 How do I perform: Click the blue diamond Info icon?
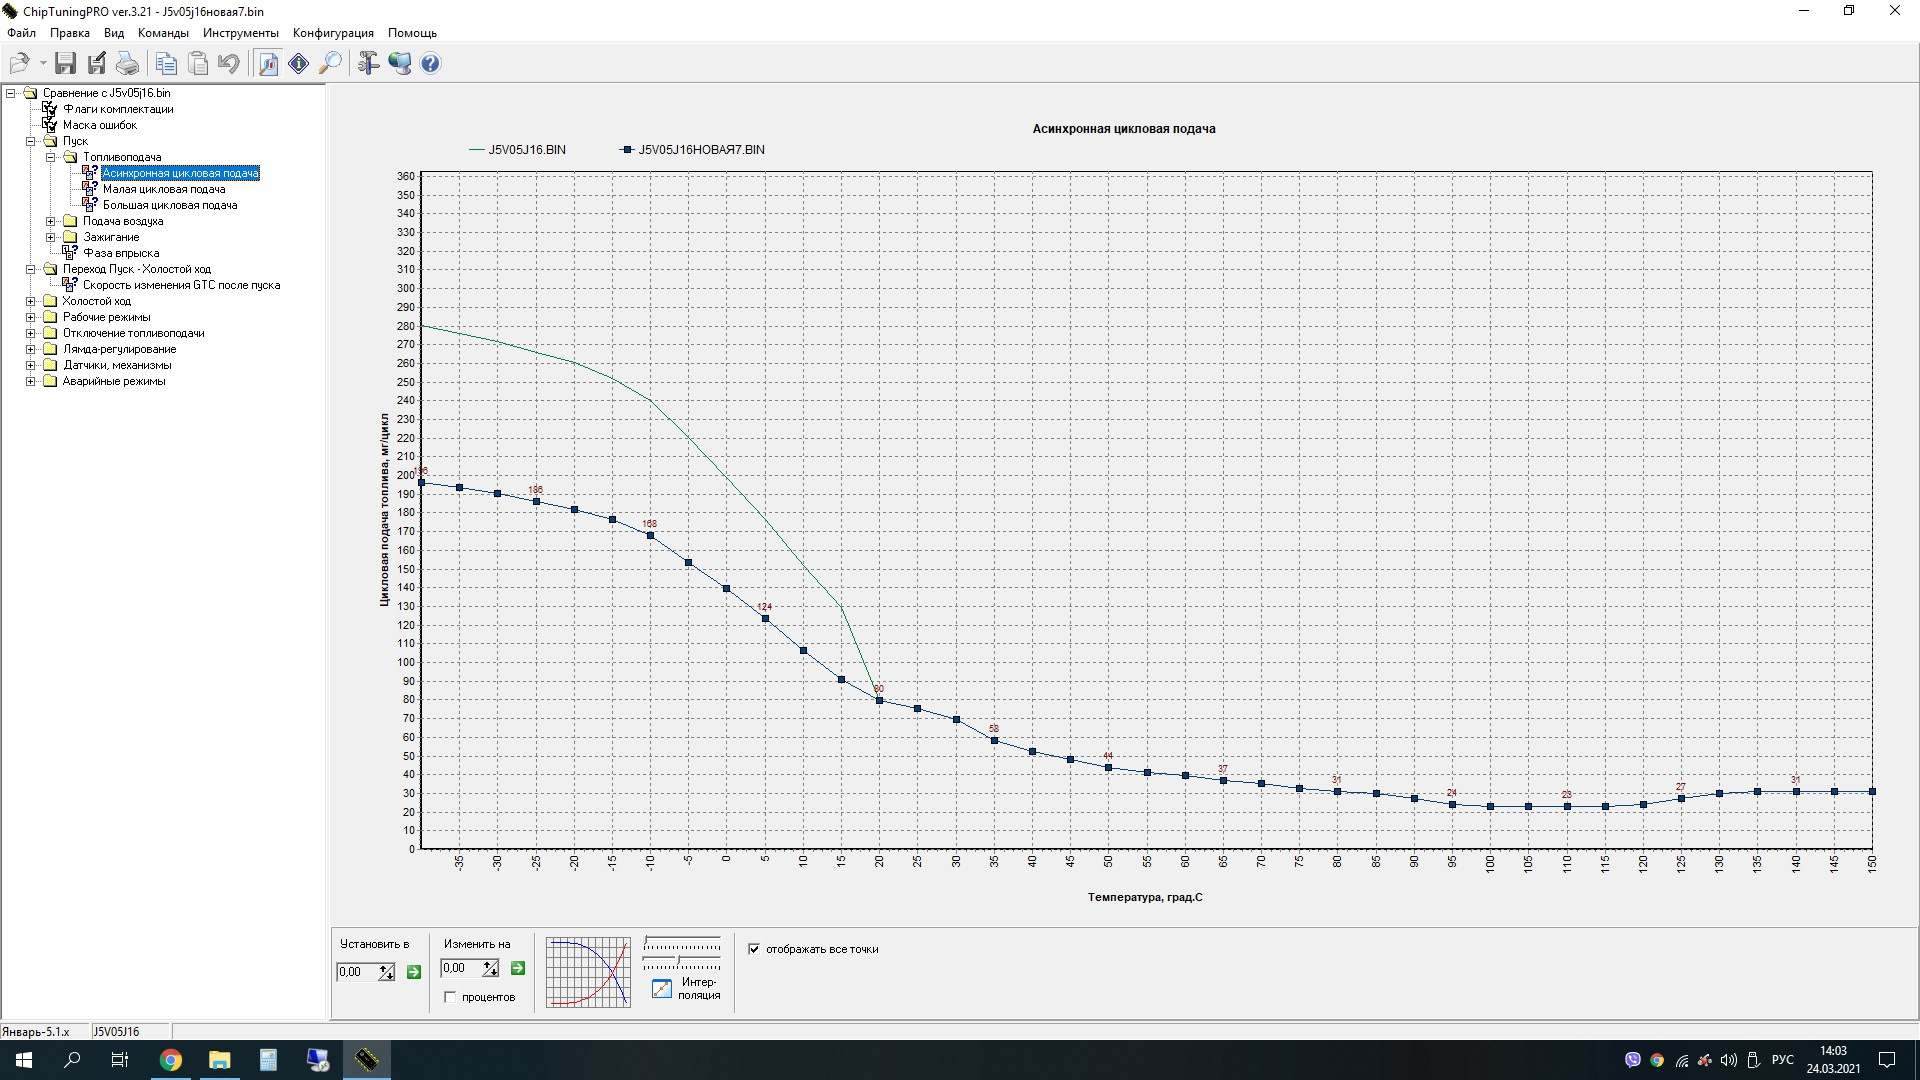point(299,64)
